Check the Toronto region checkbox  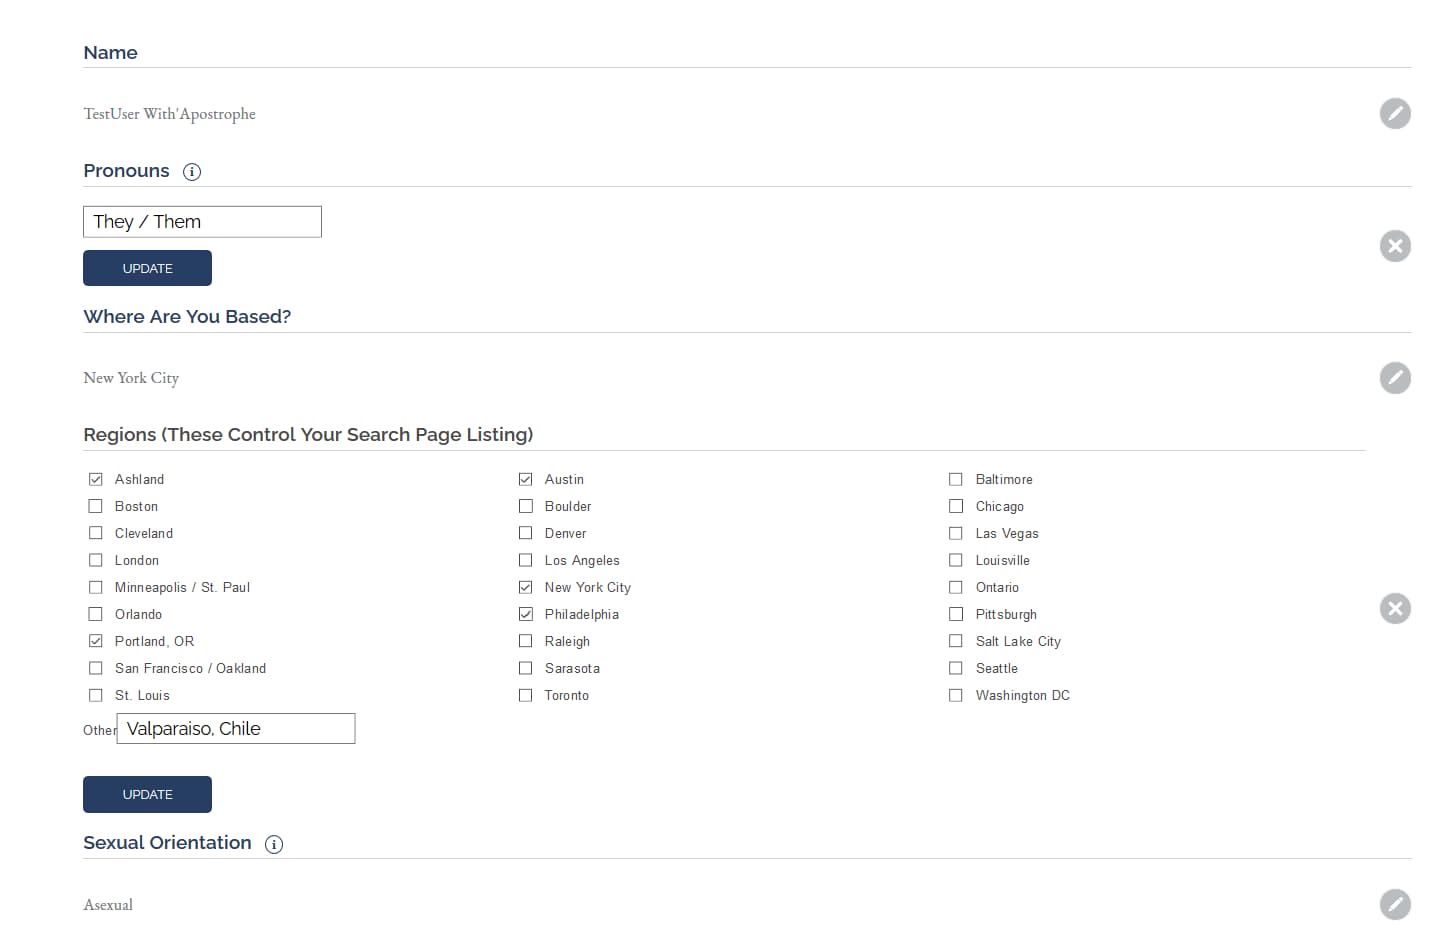(x=525, y=695)
